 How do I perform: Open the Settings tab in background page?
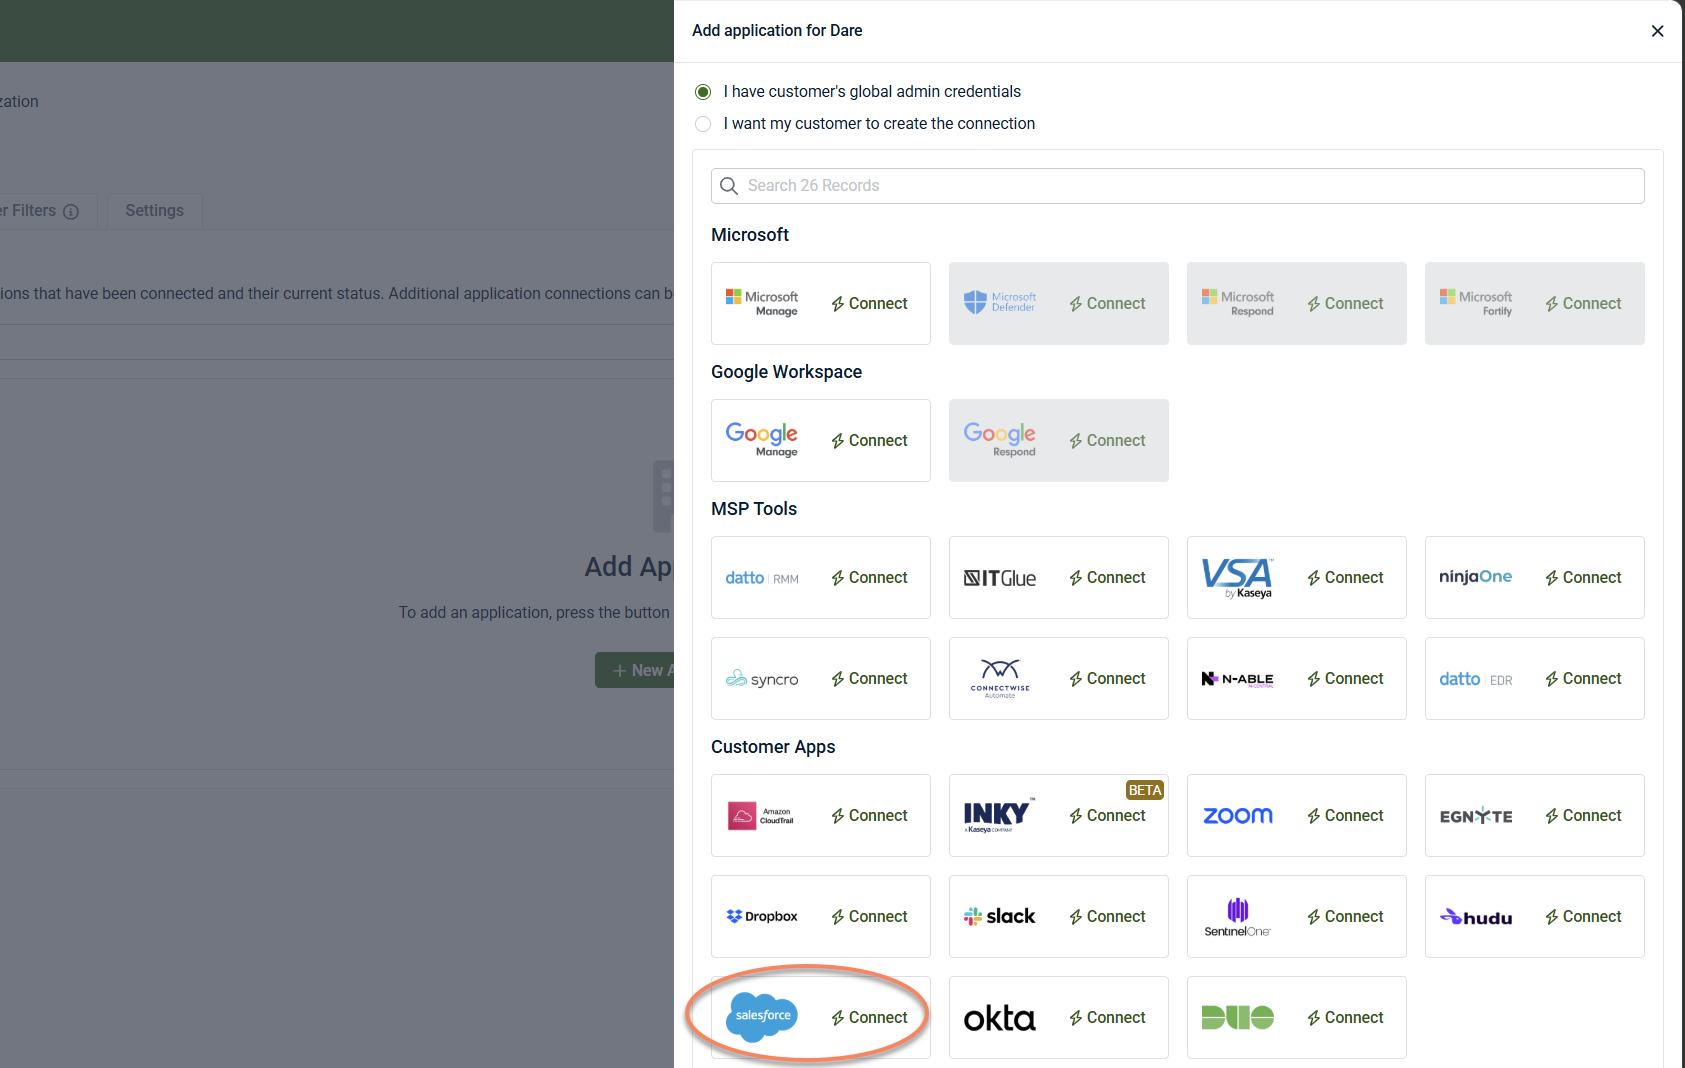154,211
